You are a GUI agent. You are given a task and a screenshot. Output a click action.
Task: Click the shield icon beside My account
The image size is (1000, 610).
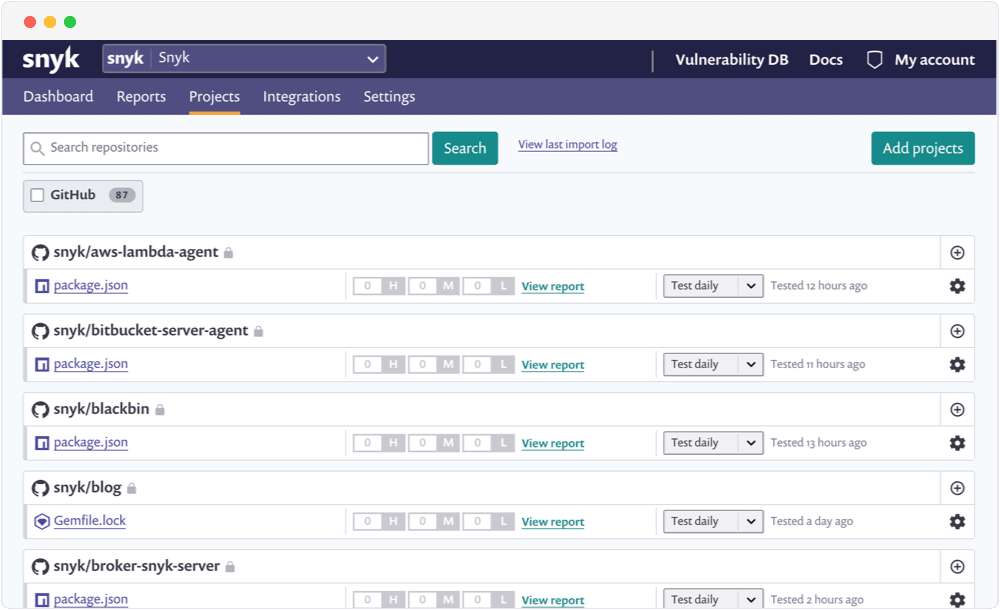(874, 60)
